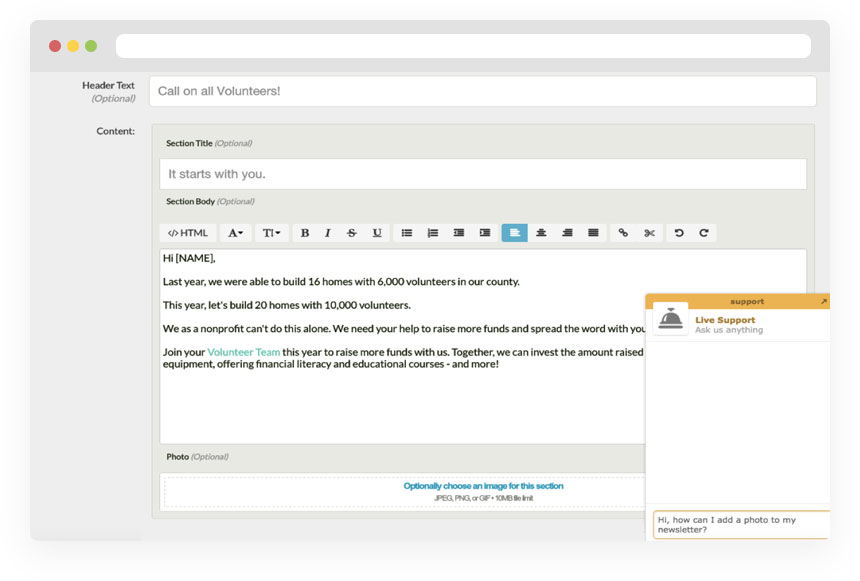Apply italic formatting to the text
The image size is (860, 581).
327,232
